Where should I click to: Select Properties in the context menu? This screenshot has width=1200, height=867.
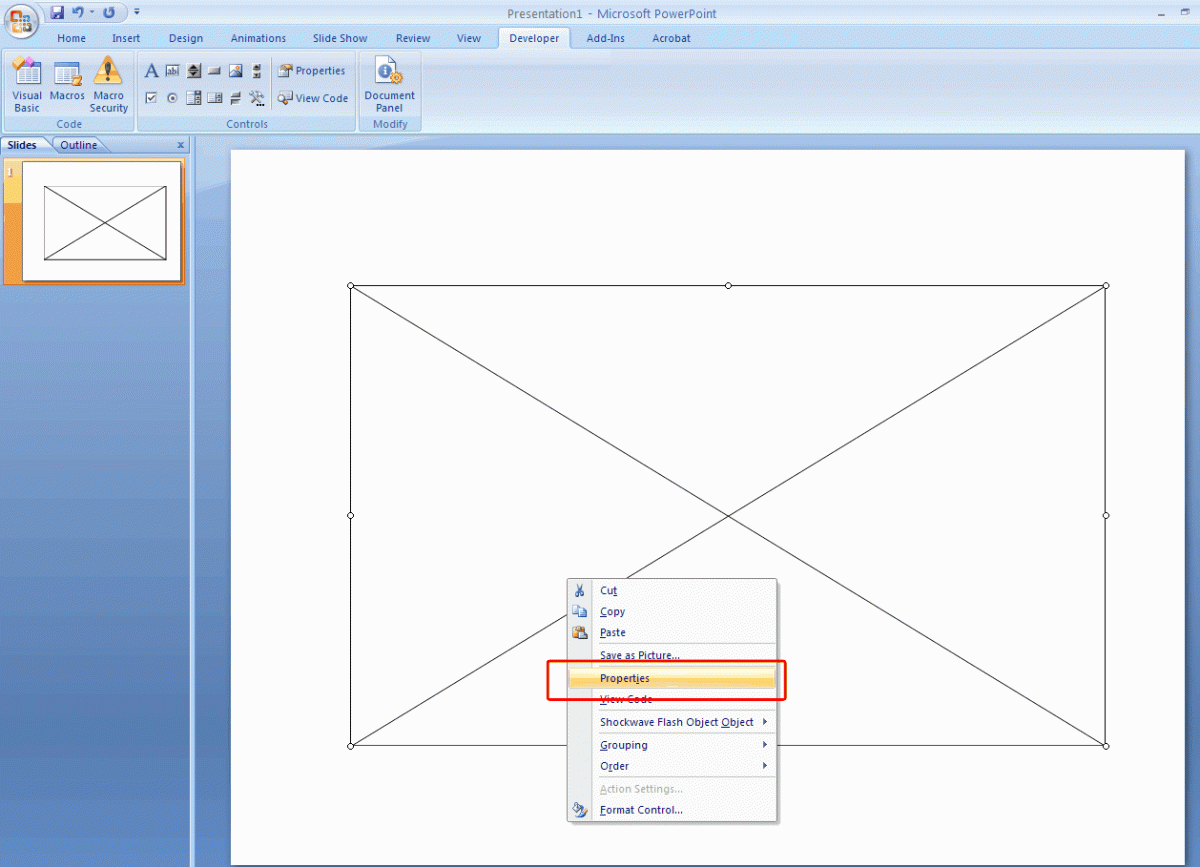(623, 677)
